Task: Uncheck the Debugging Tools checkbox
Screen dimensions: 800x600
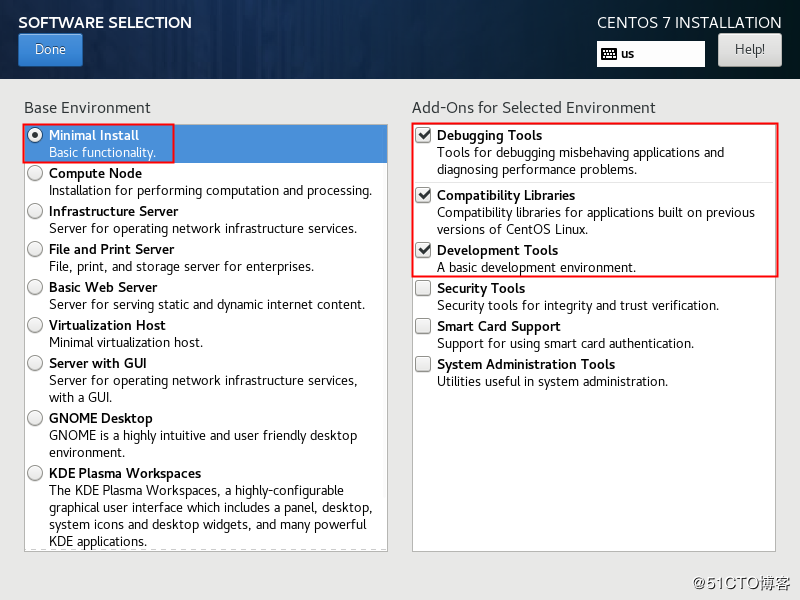Action: click(423, 135)
